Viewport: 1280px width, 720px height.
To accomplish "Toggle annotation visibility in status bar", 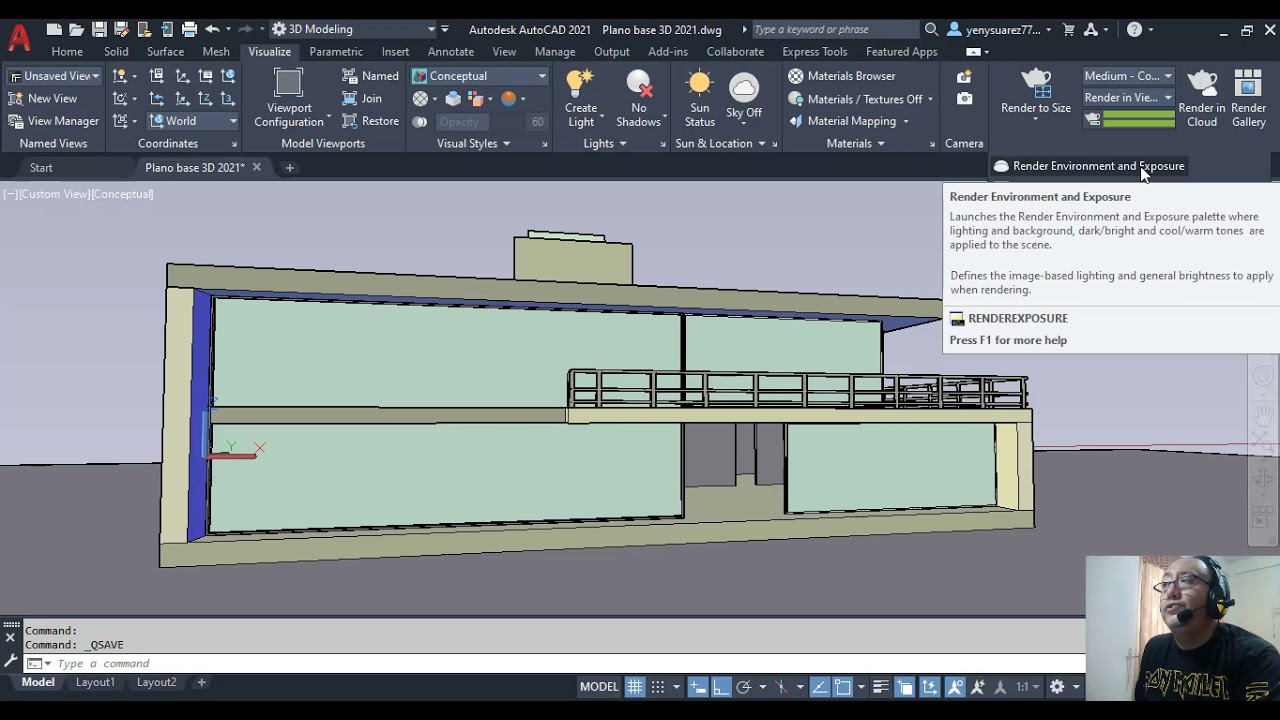I will pos(955,687).
